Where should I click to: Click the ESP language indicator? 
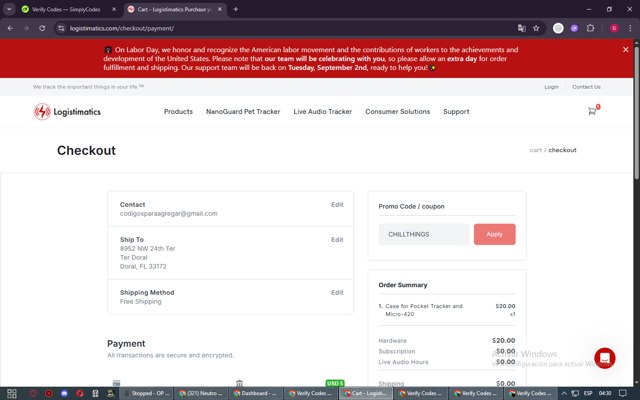(588, 393)
